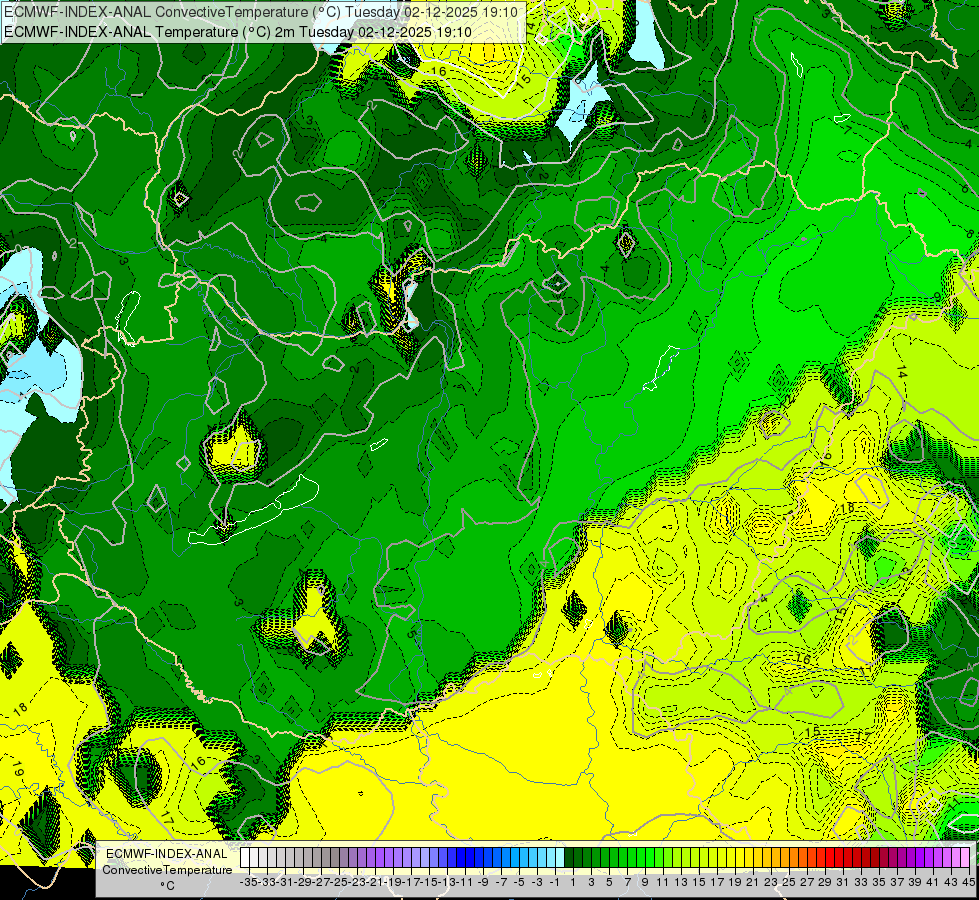This screenshot has height=900, width=979.
Task: Click the Temperature 2m title line
Action: point(238,32)
